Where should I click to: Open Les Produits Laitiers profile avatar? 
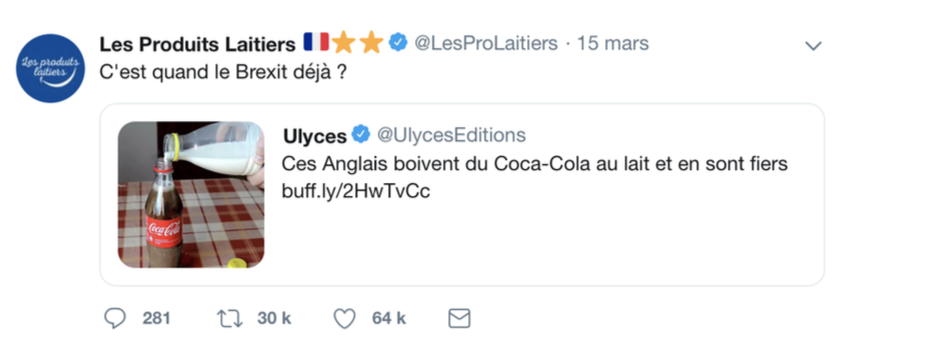50,68
